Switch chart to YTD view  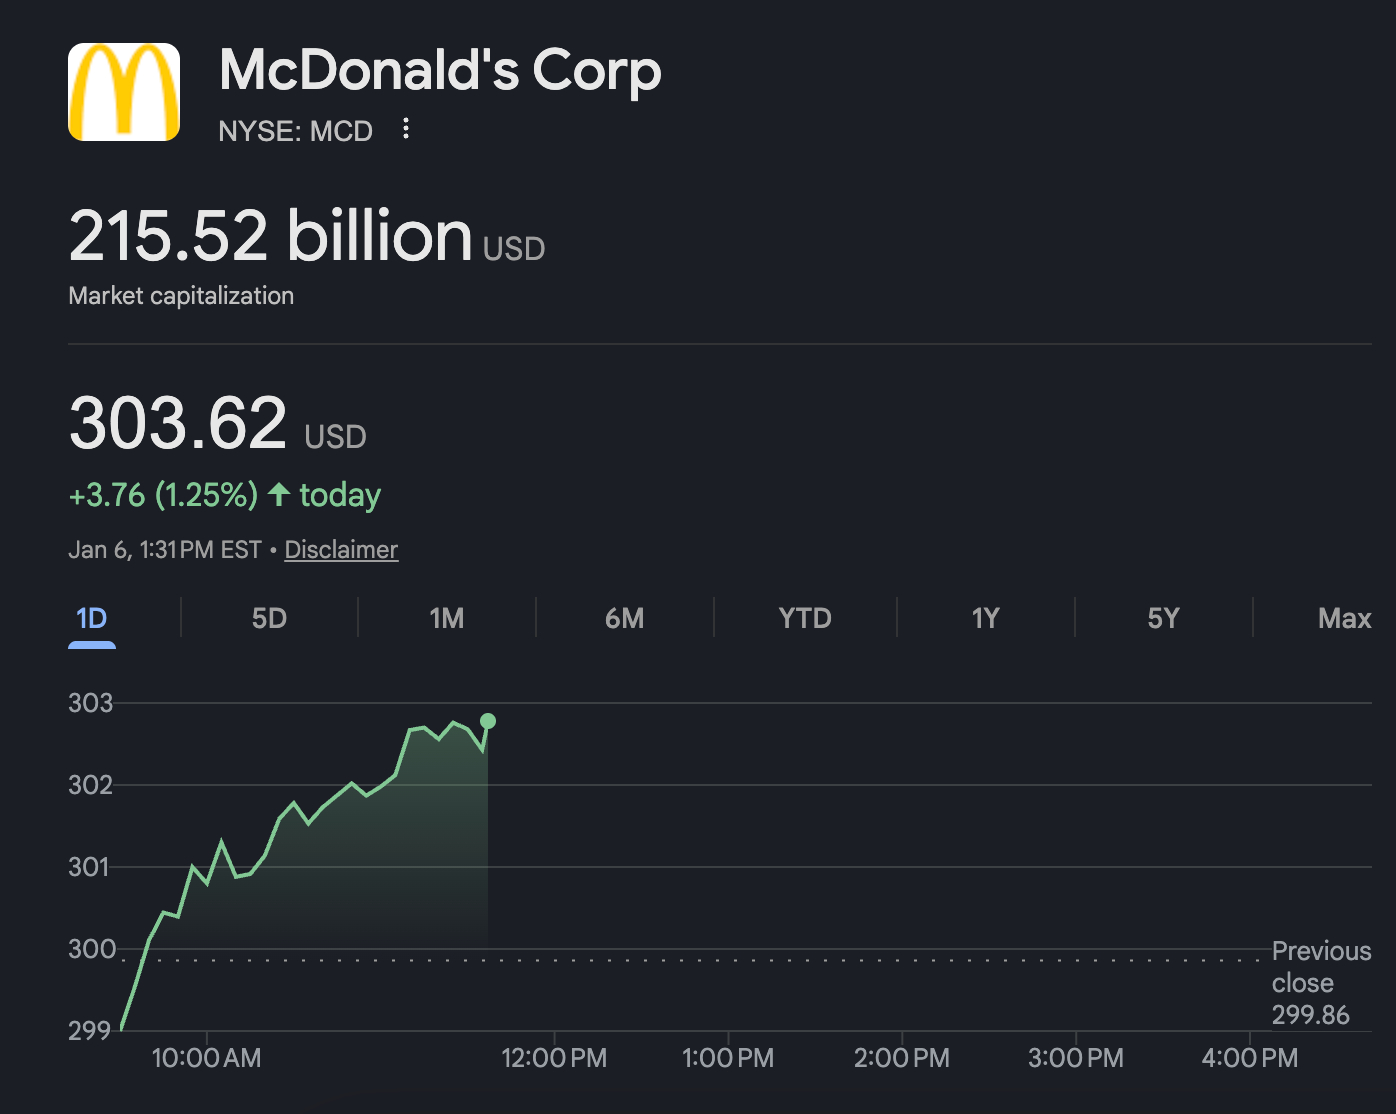[x=805, y=618]
